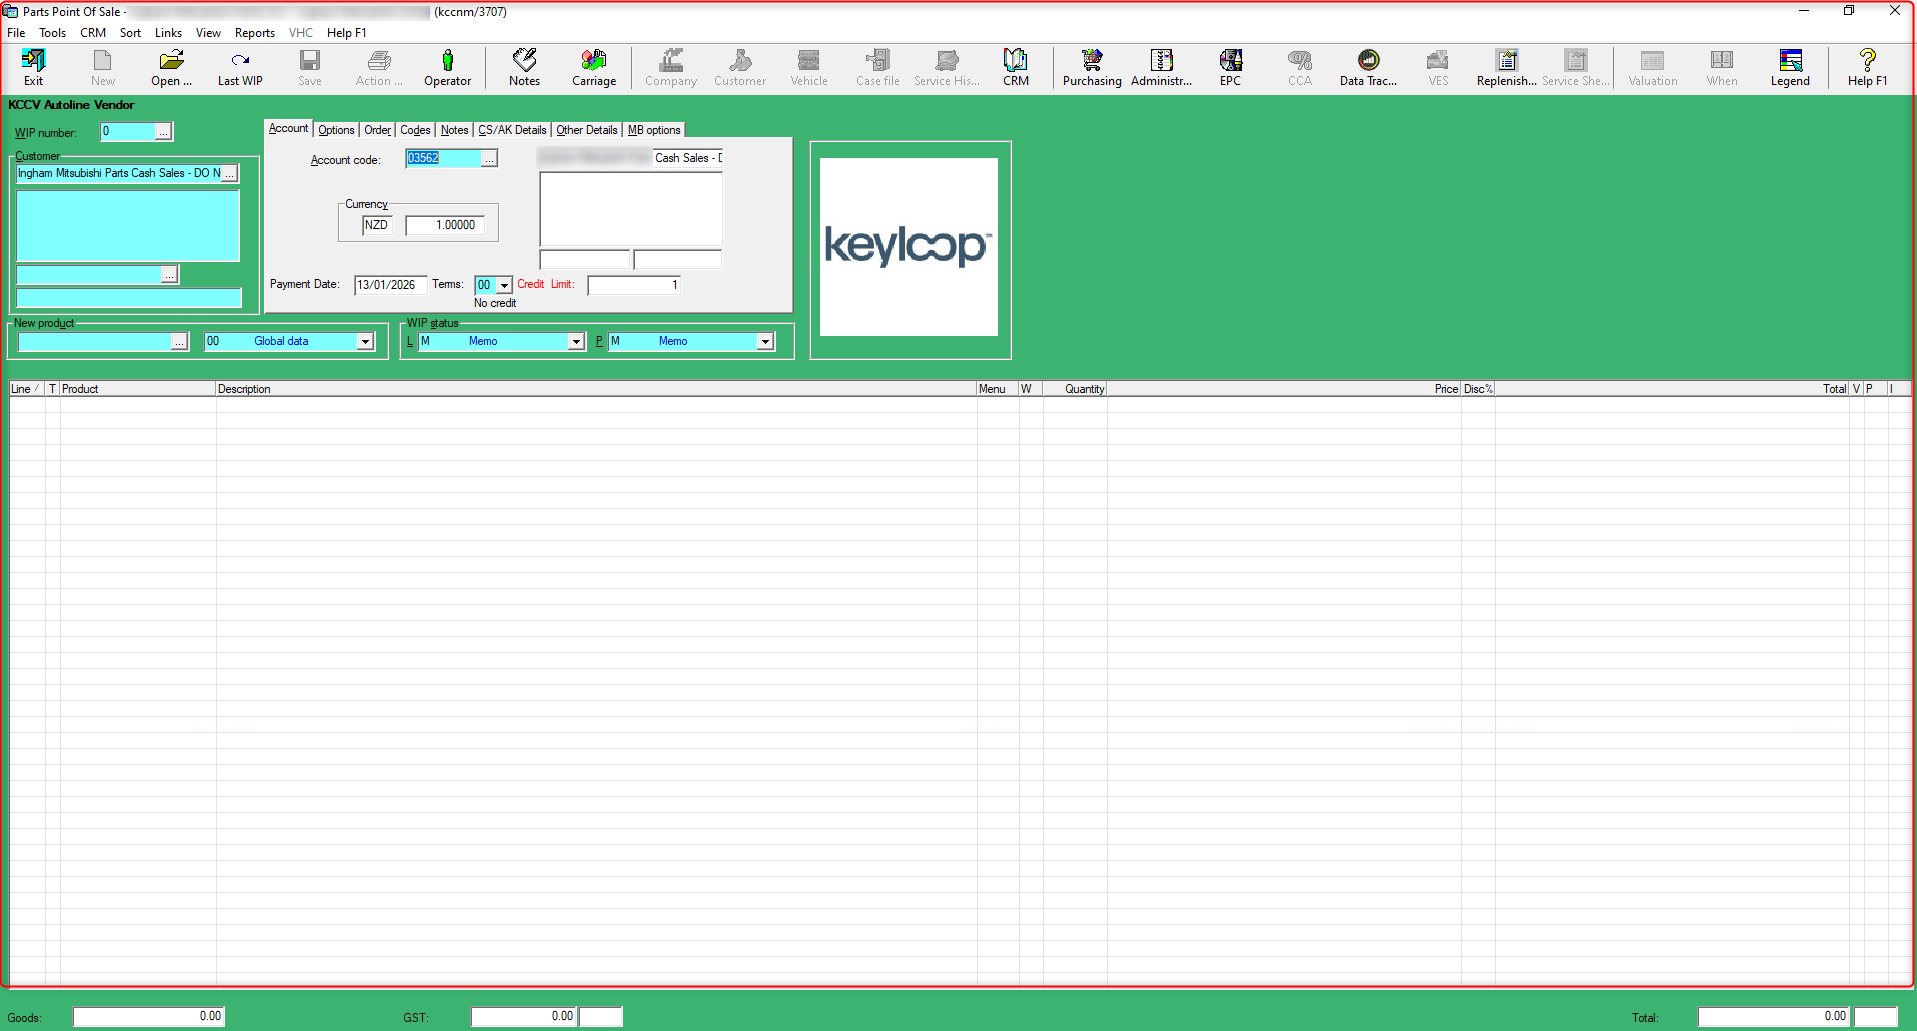
Task: Switch to the Other Details tab
Action: (587, 130)
